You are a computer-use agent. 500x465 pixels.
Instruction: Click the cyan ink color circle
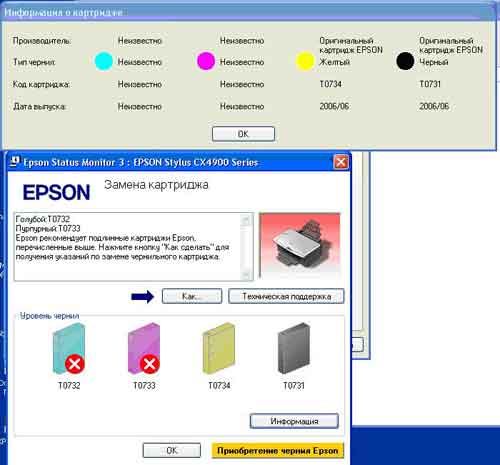104,61
